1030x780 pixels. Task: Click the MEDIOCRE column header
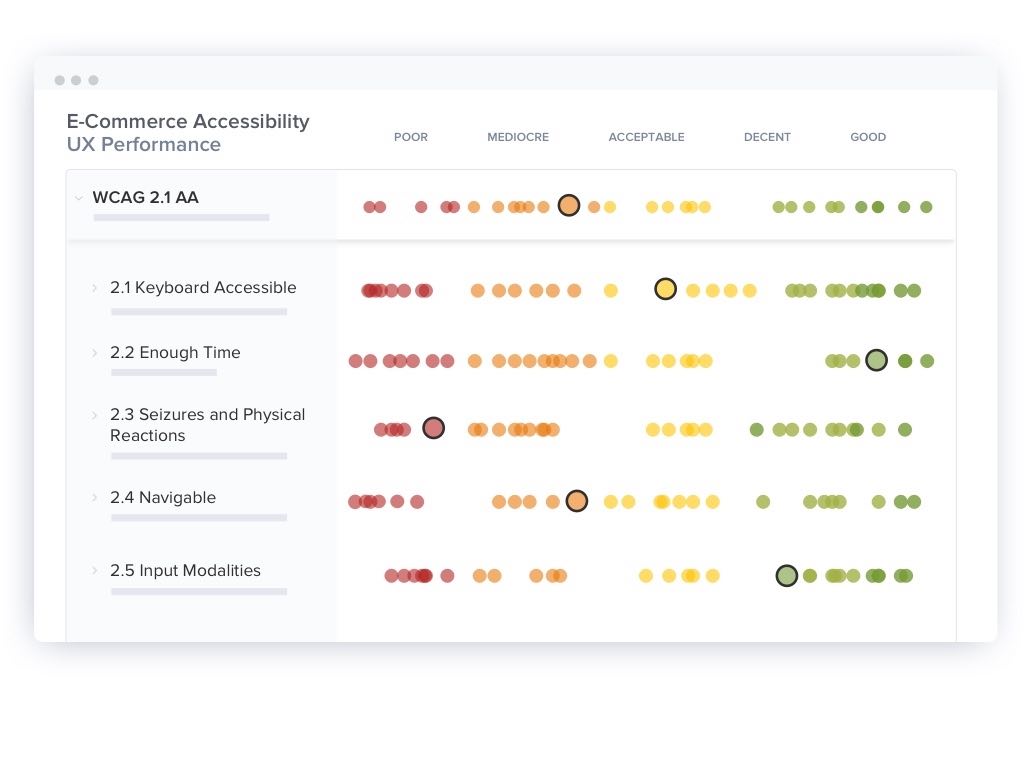point(518,137)
